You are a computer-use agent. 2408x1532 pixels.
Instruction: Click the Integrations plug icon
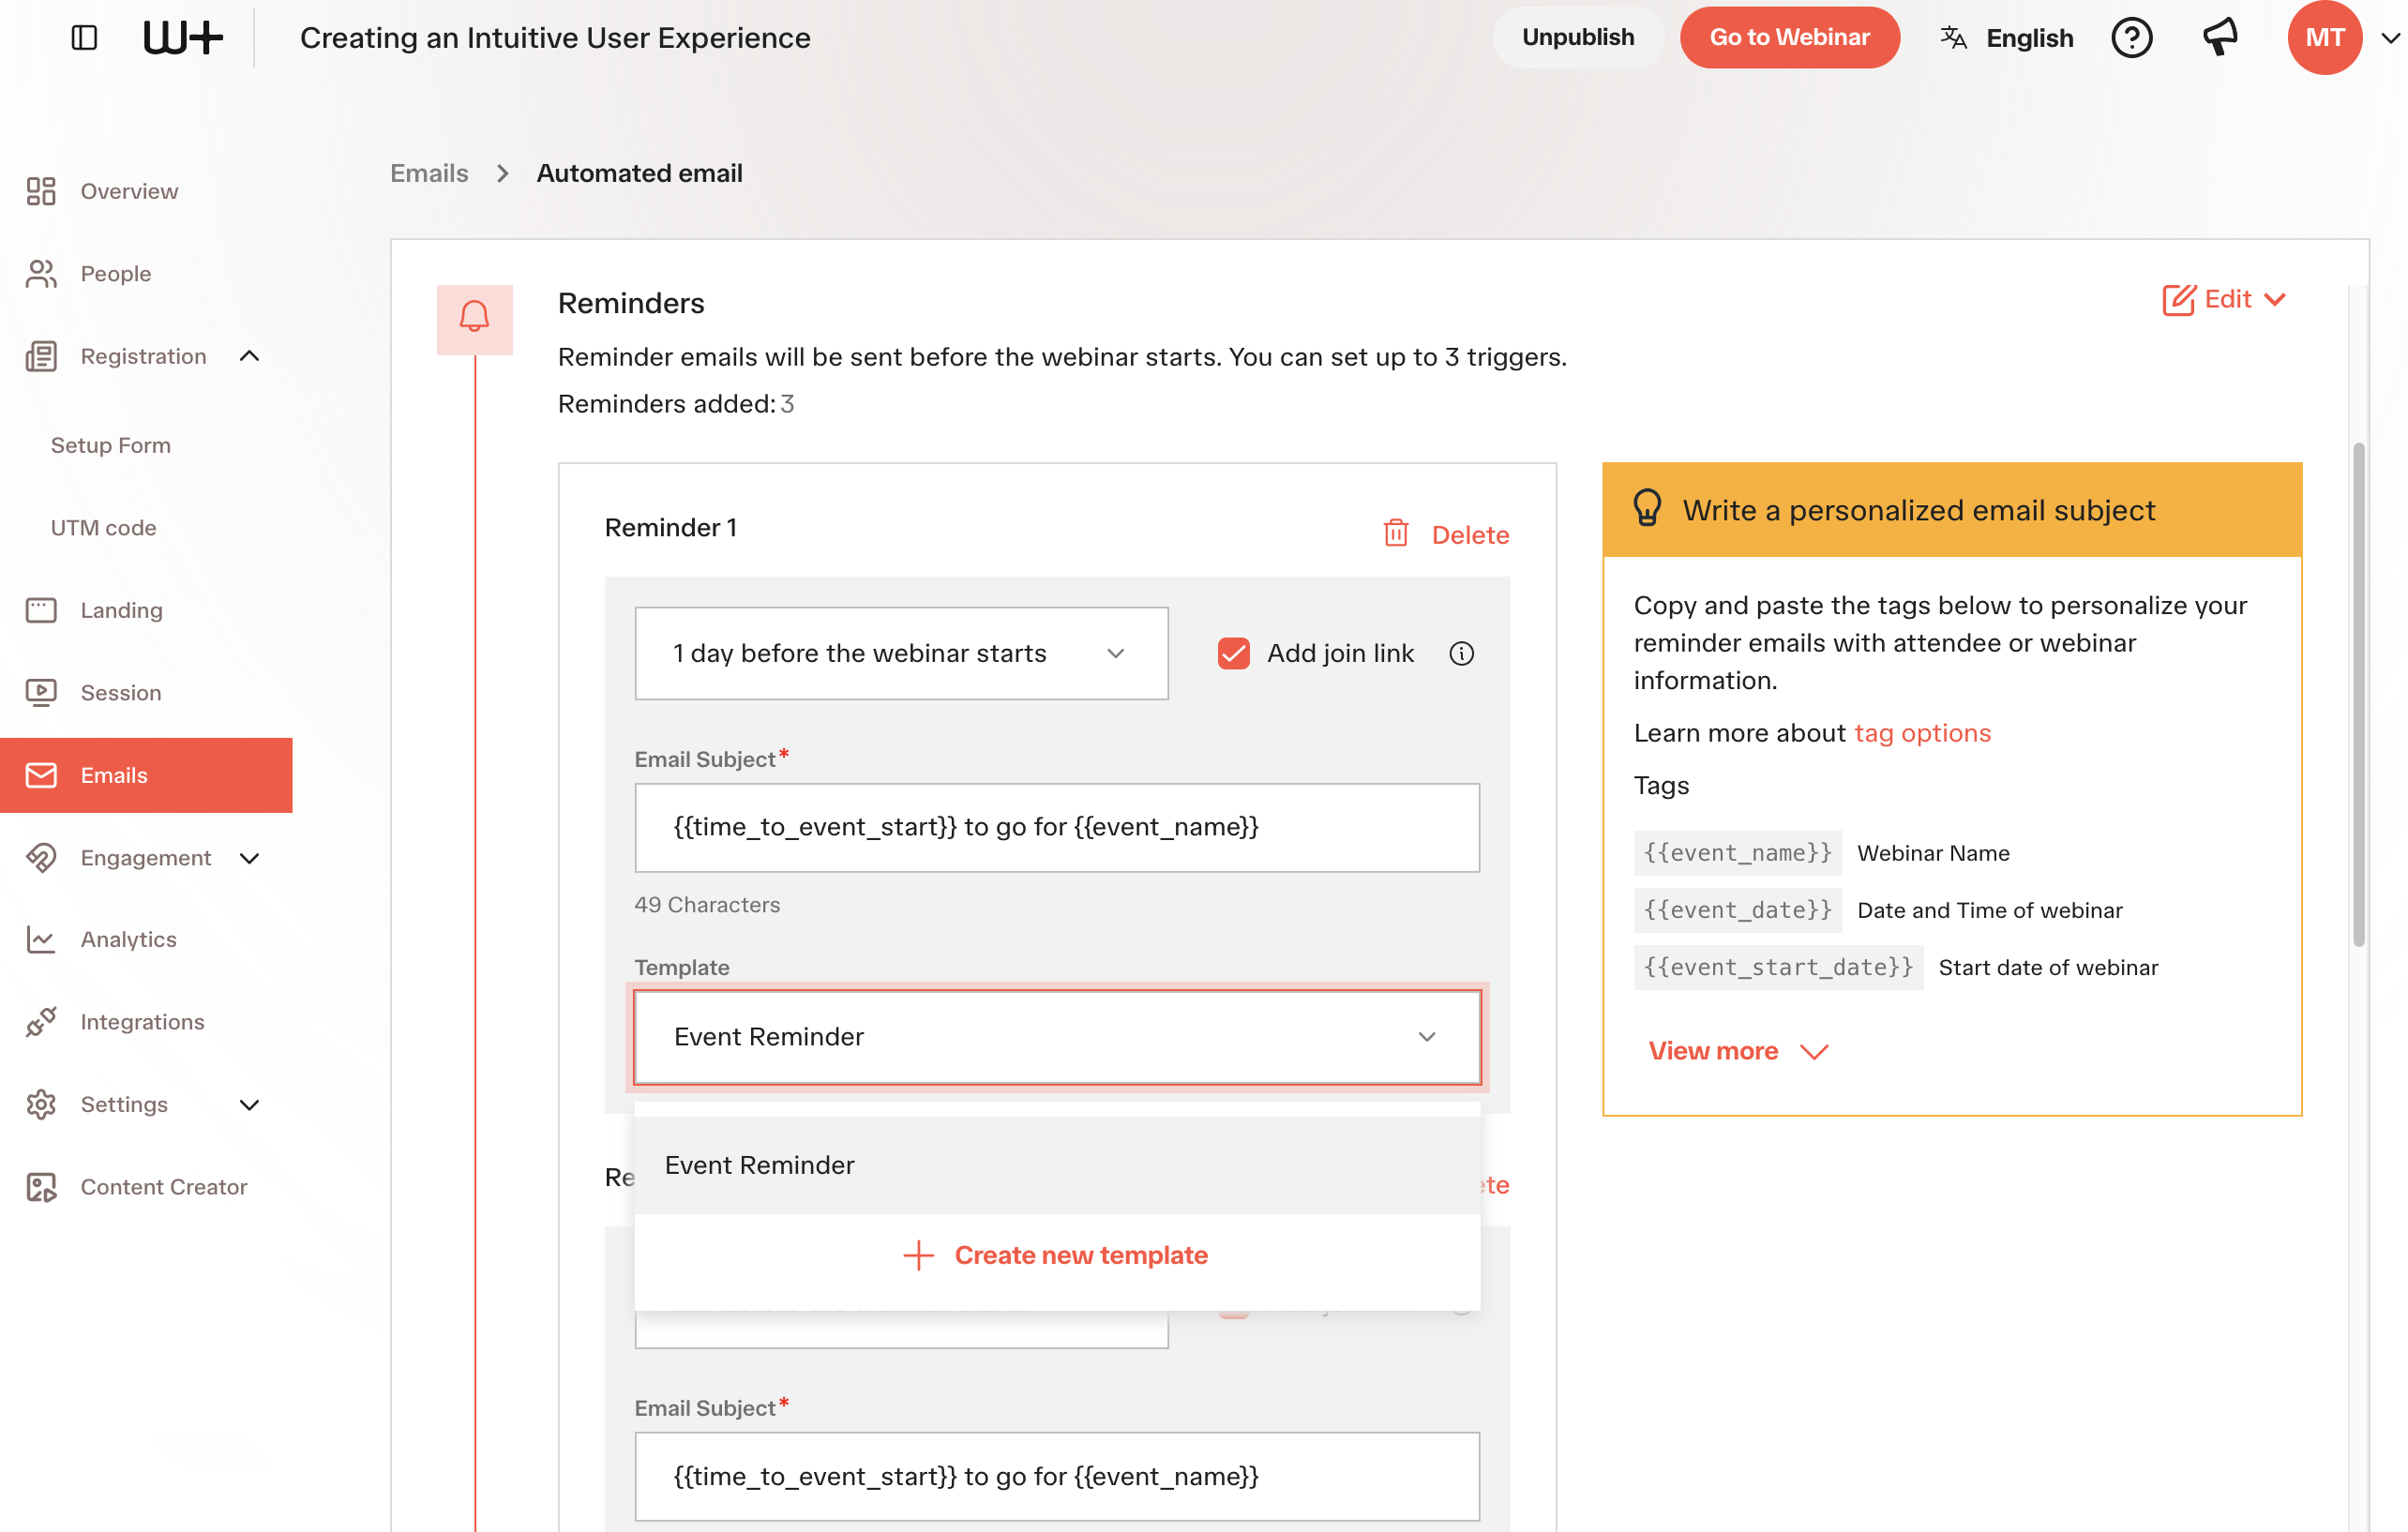point(41,1022)
